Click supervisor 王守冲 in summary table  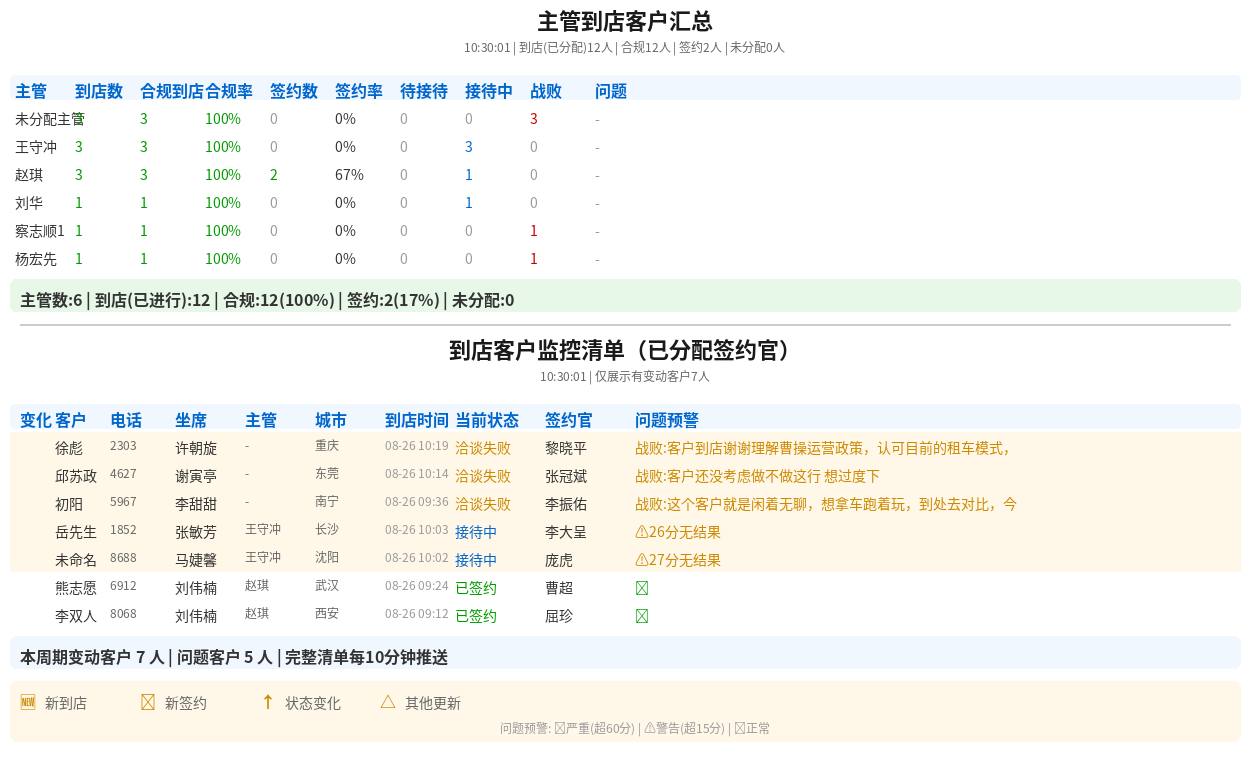(x=36, y=147)
